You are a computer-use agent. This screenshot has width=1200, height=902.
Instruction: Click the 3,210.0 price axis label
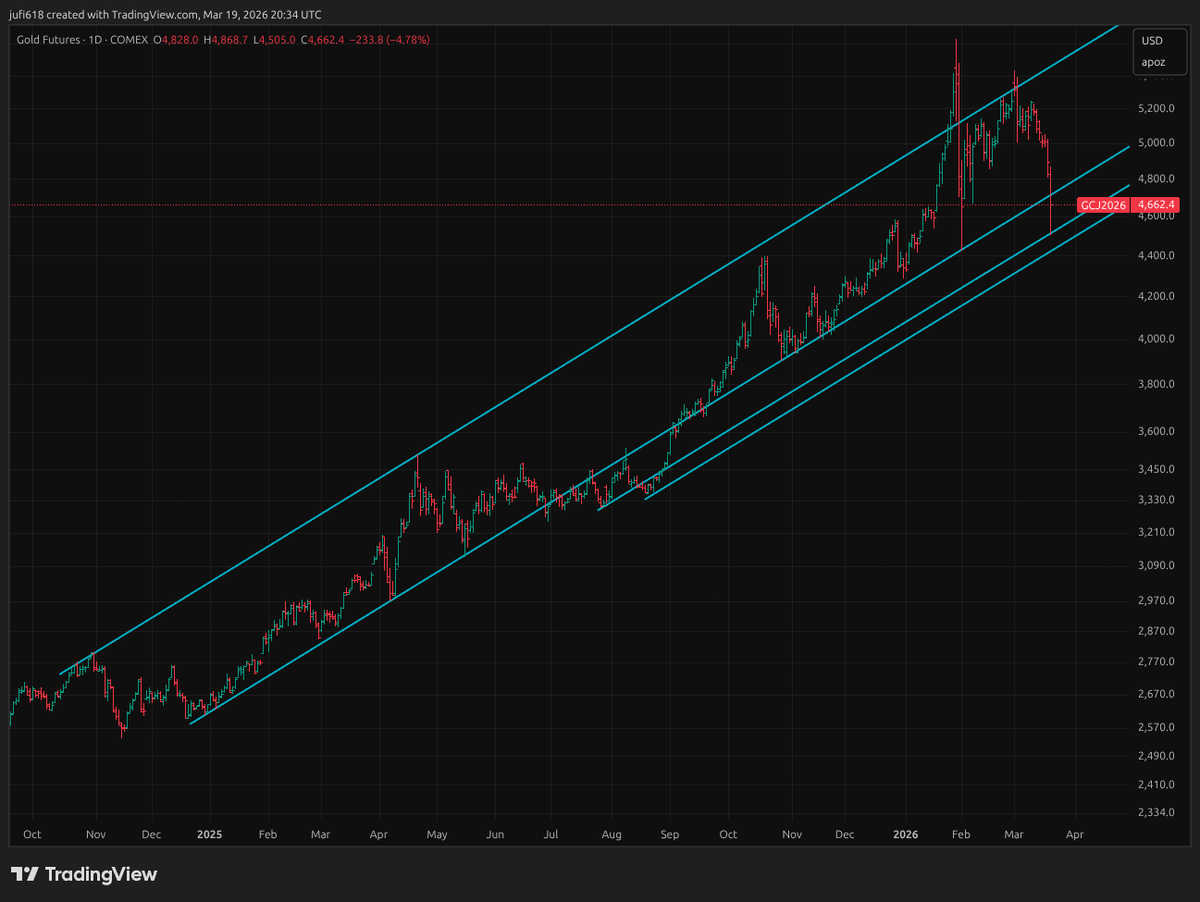pos(1158,532)
